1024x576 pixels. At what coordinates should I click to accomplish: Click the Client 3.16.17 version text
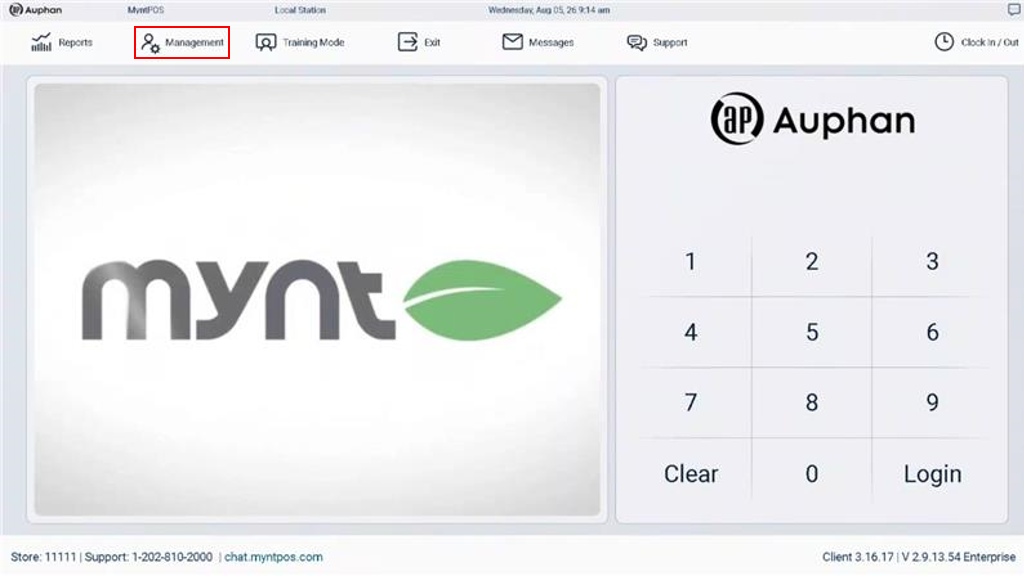coord(857,557)
